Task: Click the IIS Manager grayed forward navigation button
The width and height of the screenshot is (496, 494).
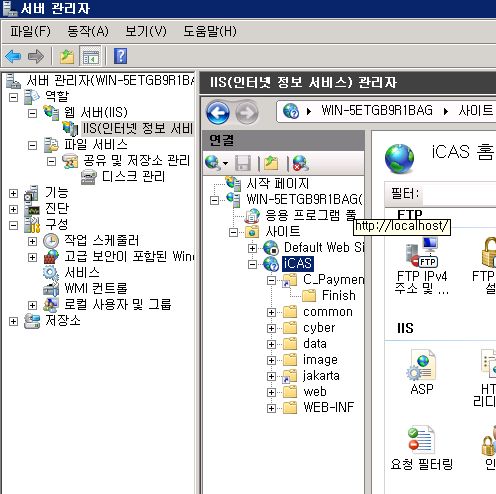Action: [x=247, y=113]
